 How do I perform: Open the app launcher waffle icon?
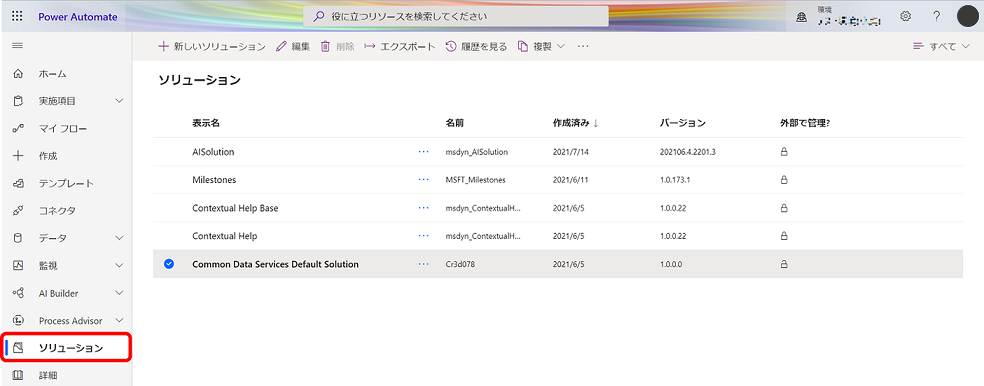point(17,16)
